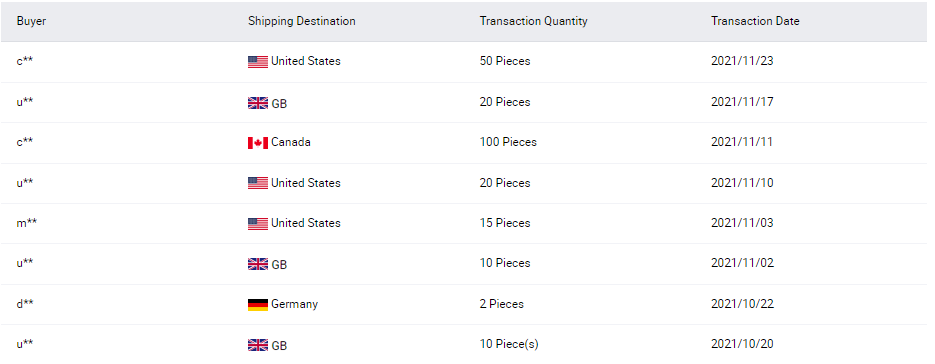Select the 100 Pieces quantity cell

click(x=508, y=142)
